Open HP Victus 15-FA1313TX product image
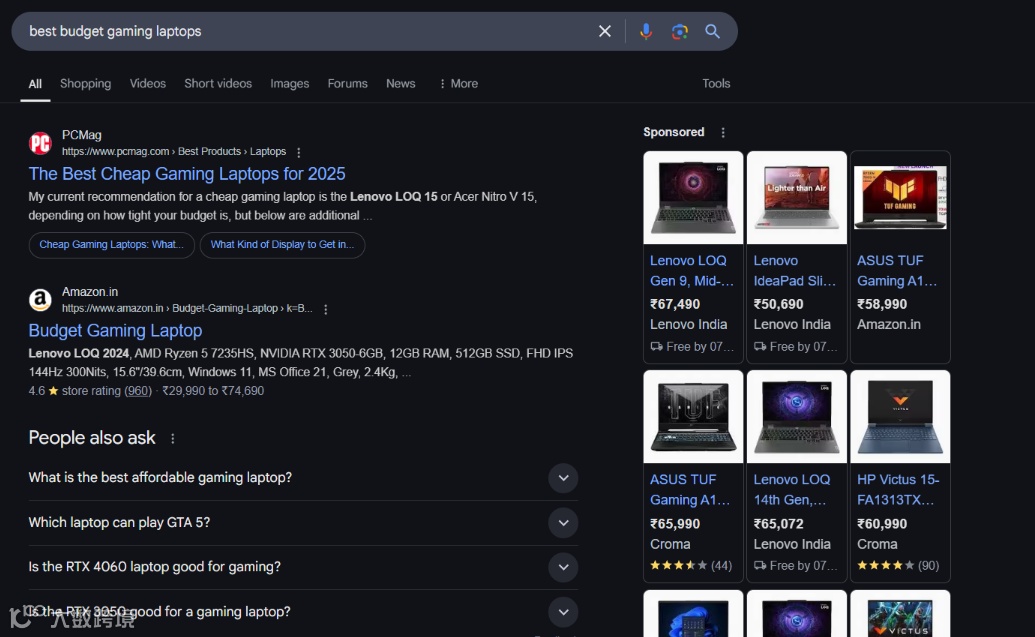The height and width of the screenshot is (637, 1035). [900, 417]
